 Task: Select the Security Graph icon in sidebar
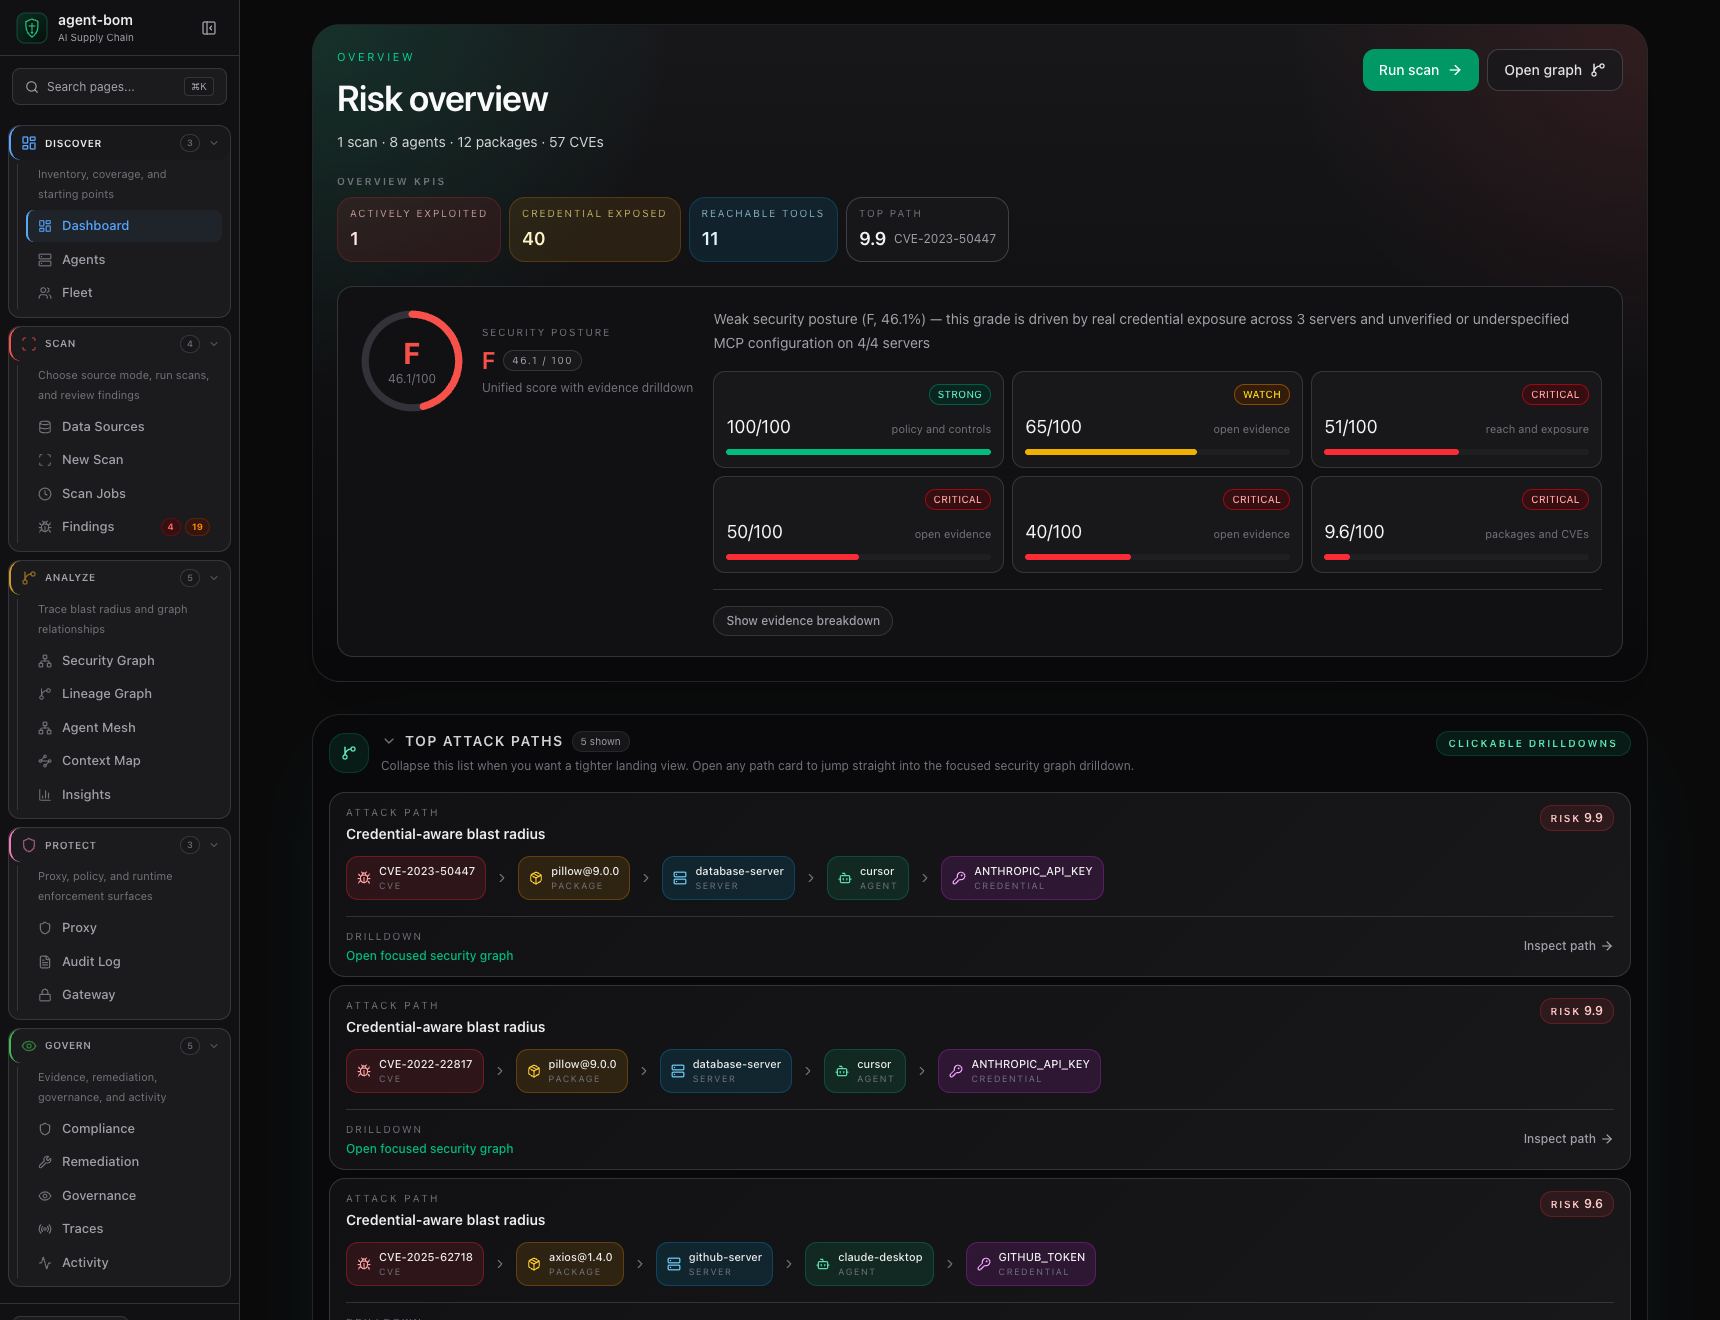click(x=44, y=660)
